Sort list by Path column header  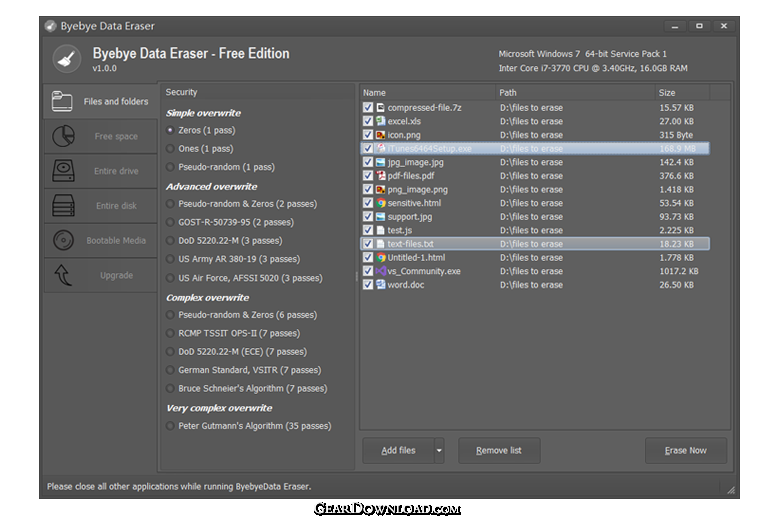pos(575,92)
